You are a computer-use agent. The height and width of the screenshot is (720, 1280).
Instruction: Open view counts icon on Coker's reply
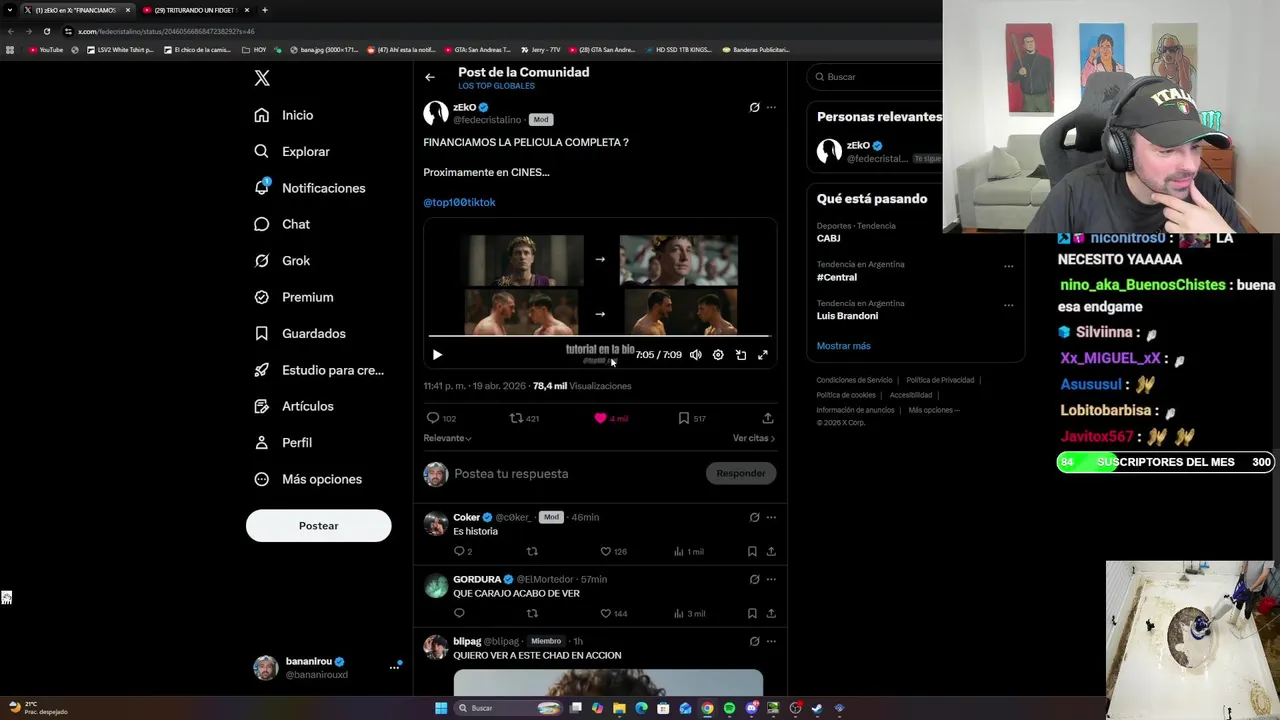(679, 551)
